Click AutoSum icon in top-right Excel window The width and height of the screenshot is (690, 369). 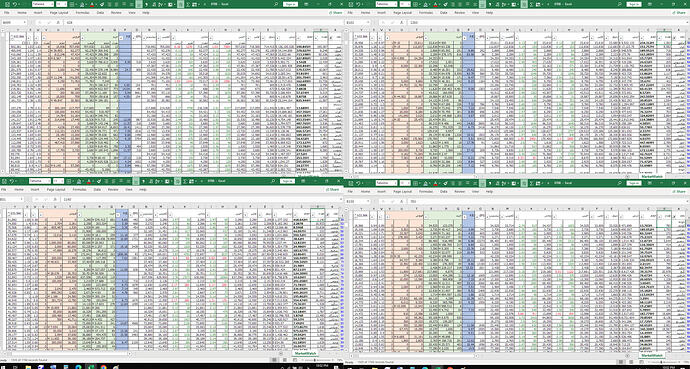(532, 4)
